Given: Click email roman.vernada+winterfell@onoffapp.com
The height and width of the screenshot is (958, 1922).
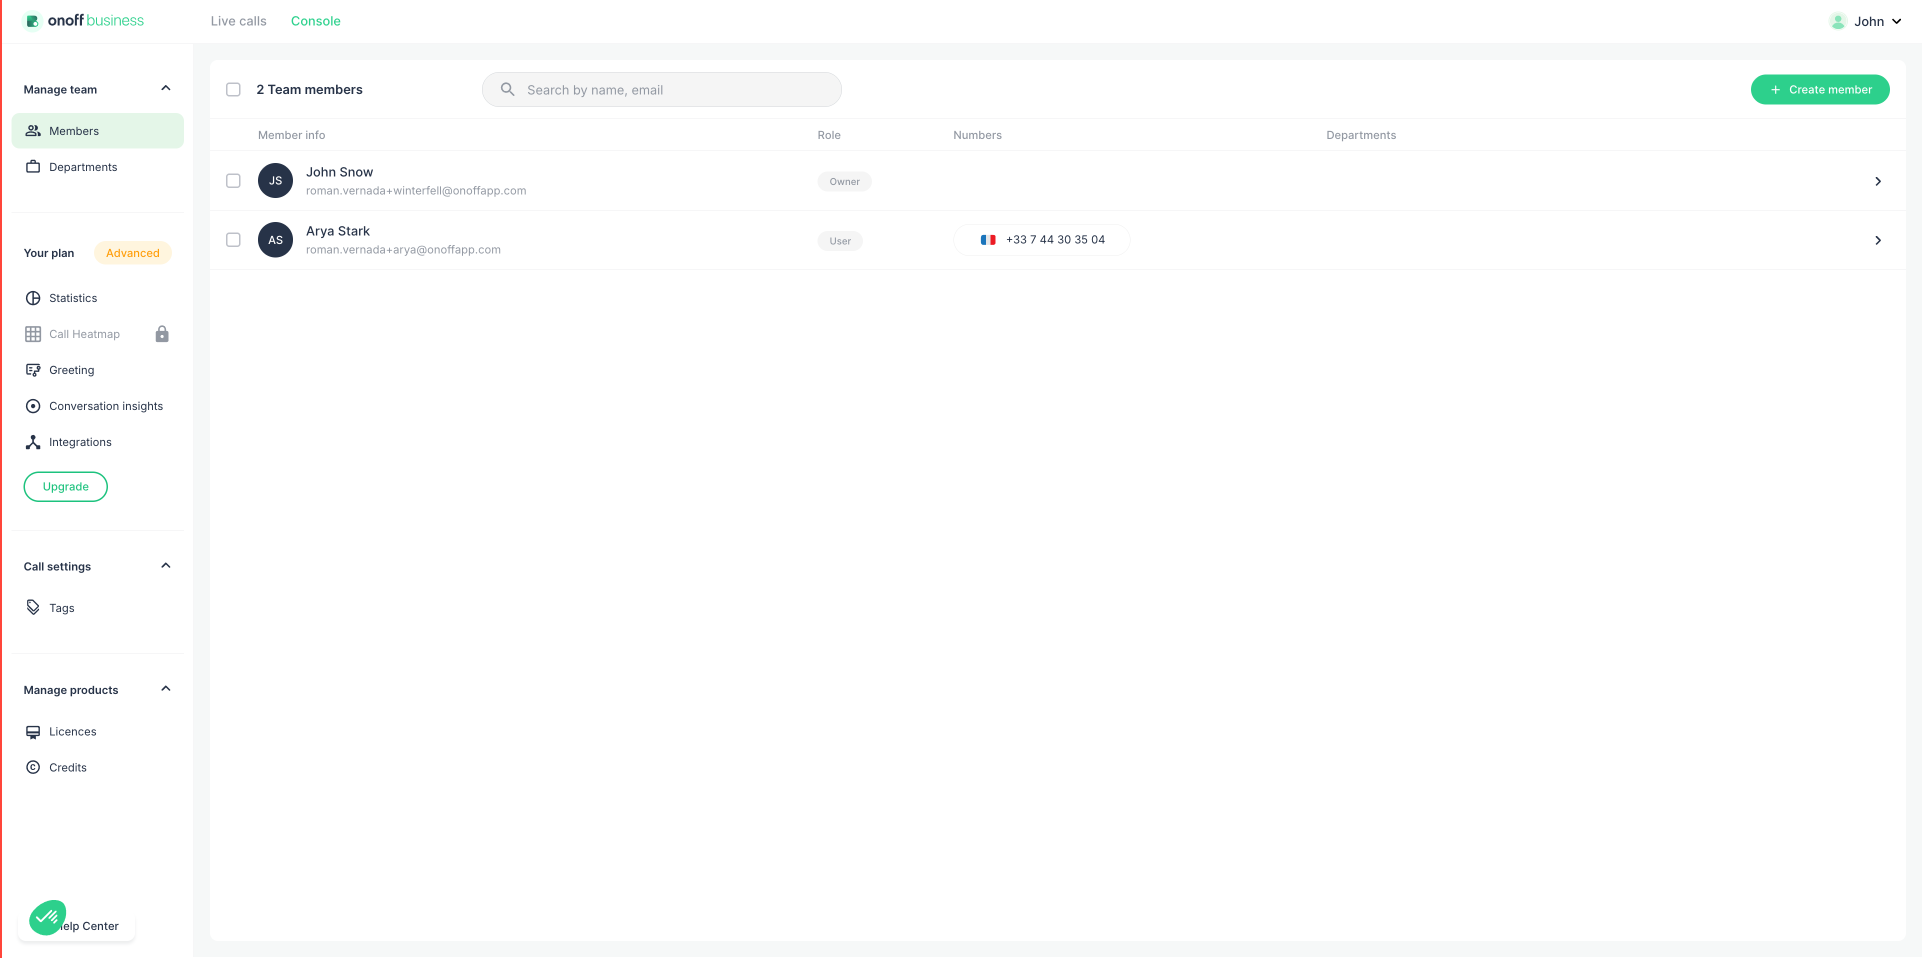Looking at the screenshot, I should (x=416, y=191).
